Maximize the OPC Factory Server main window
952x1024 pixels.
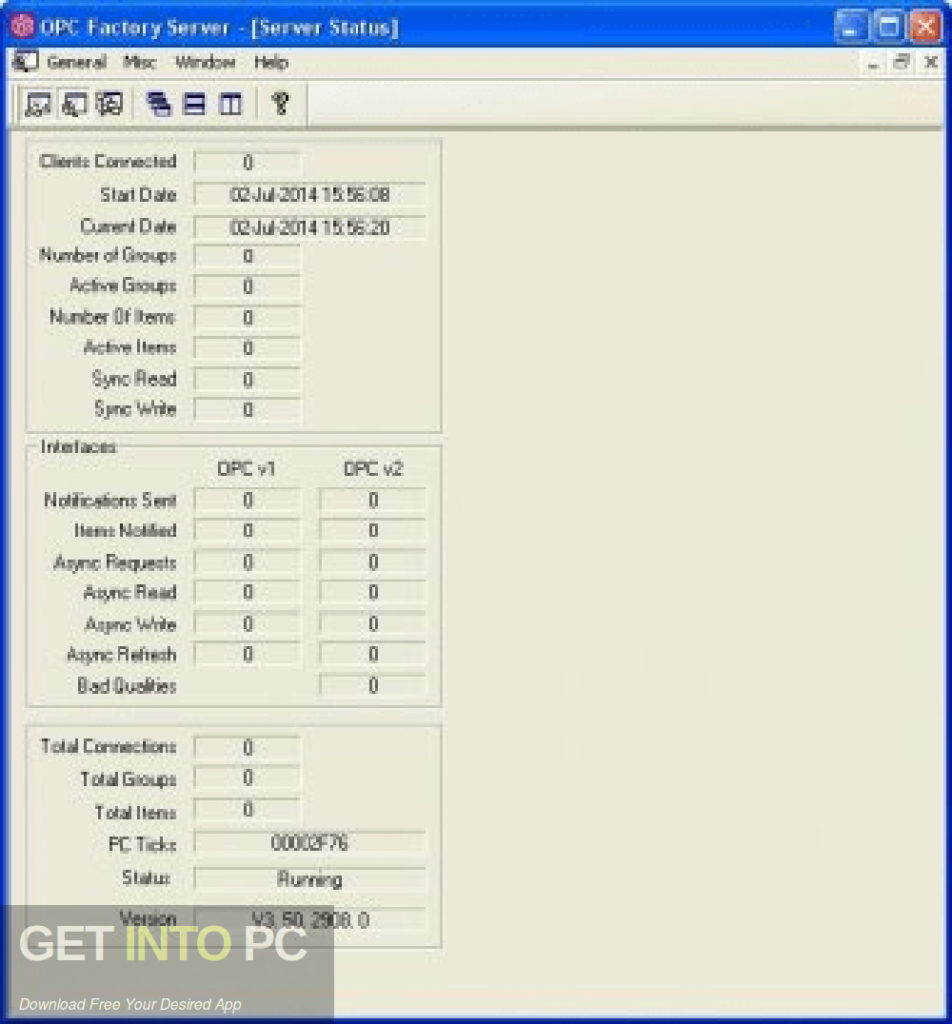888,27
